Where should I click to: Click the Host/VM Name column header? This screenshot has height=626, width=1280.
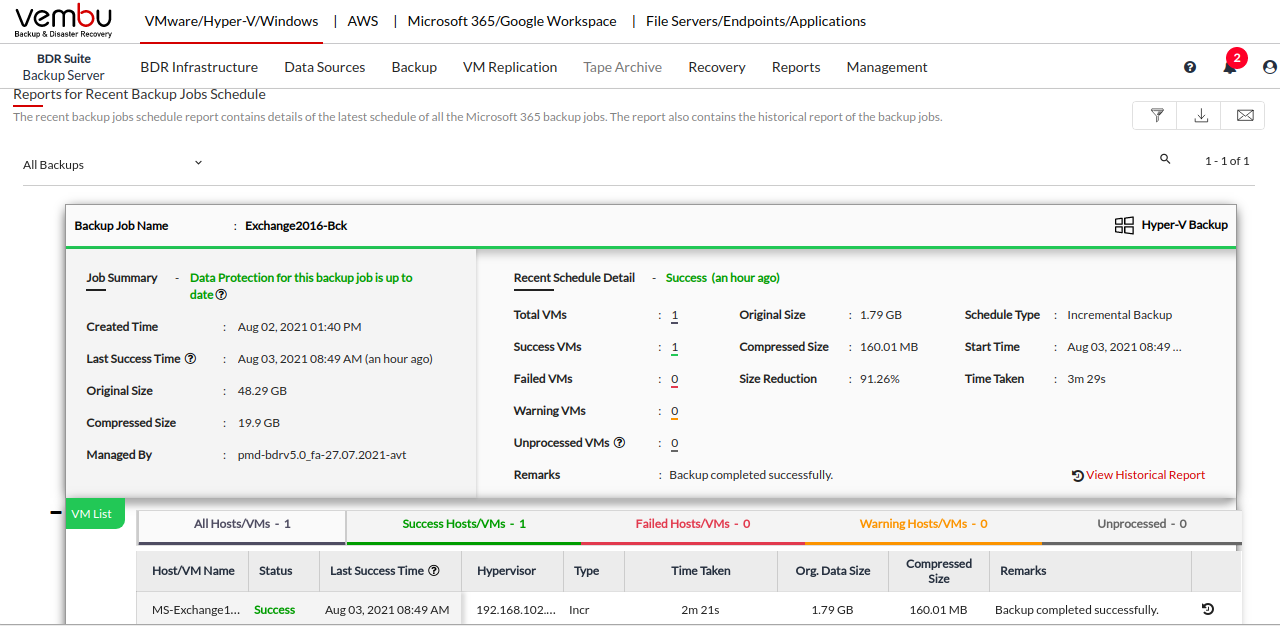(x=193, y=571)
